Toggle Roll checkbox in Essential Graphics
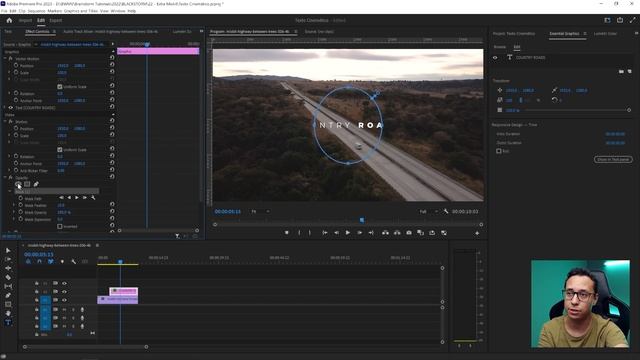 (x=499, y=151)
